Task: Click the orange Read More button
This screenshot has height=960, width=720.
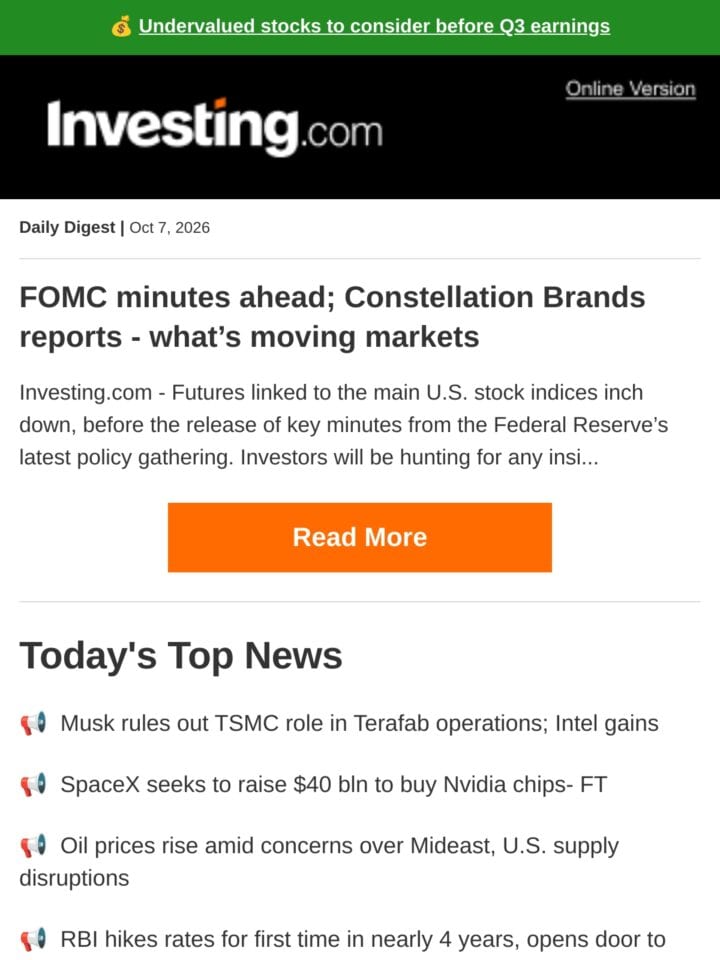Action: (359, 537)
